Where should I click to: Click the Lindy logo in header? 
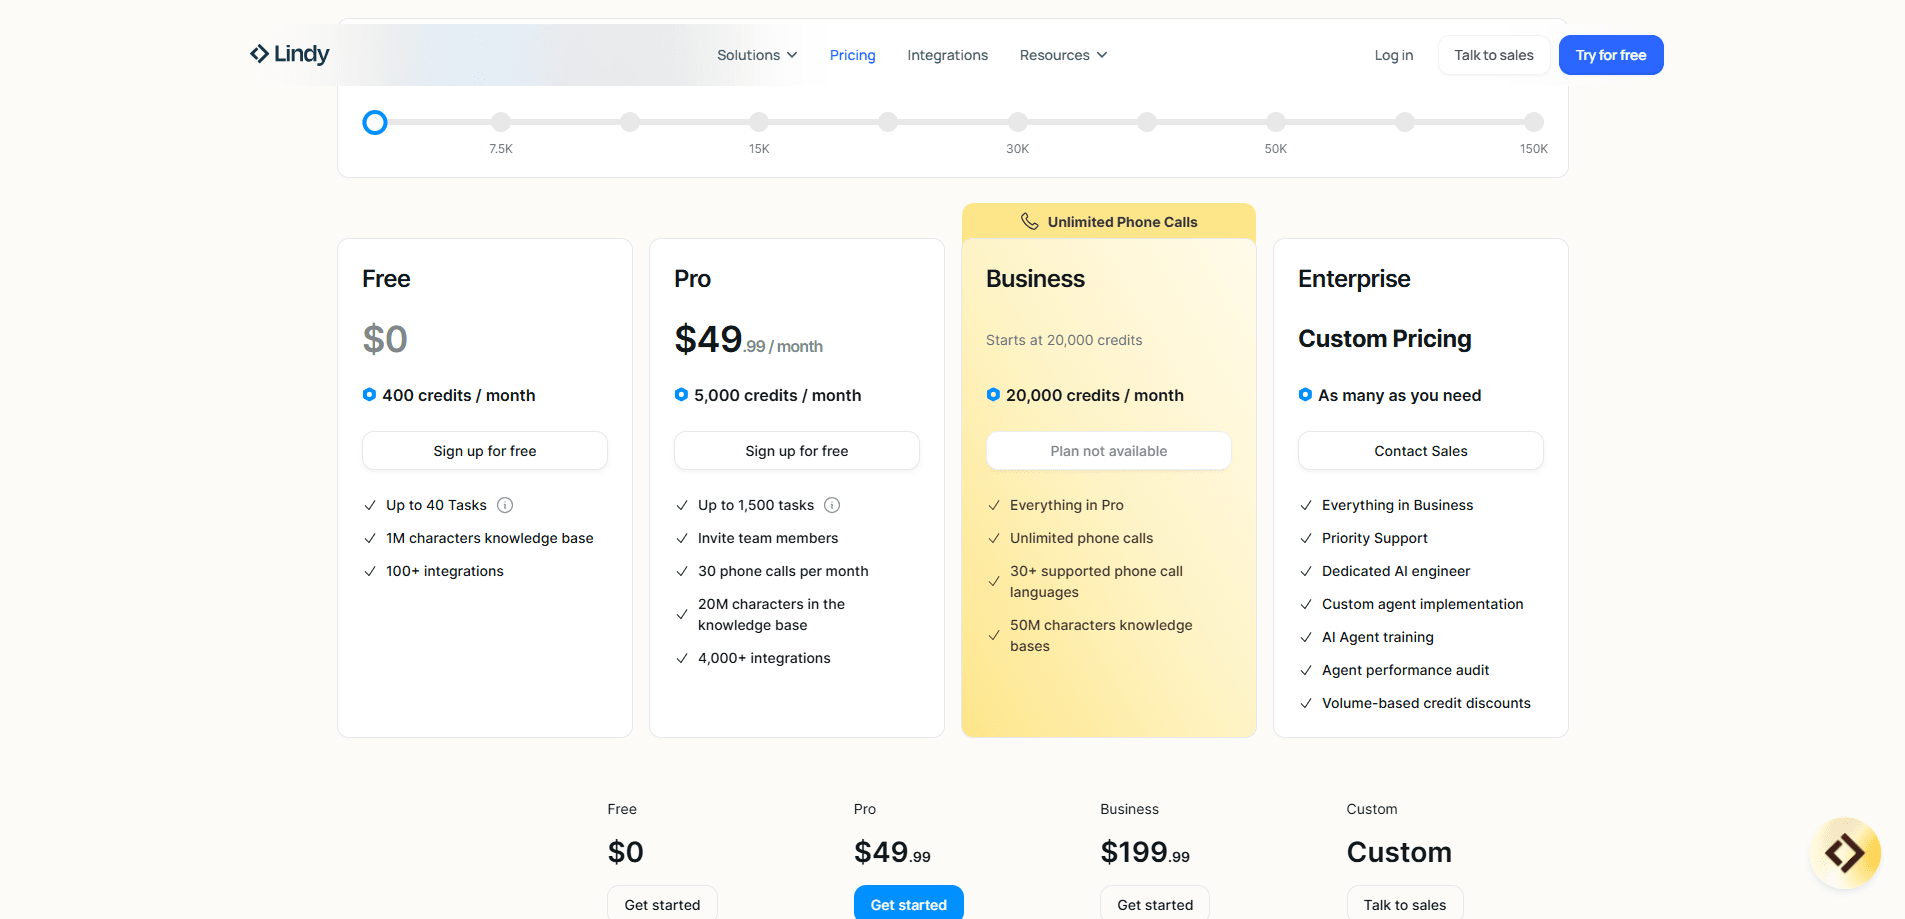(289, 54)
